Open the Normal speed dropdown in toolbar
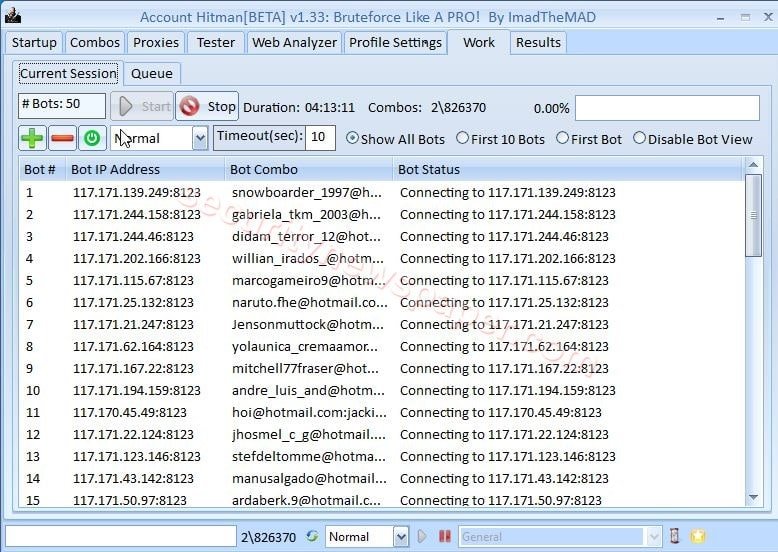The width and height of the screenshot is (778, 552). [200, 138]
